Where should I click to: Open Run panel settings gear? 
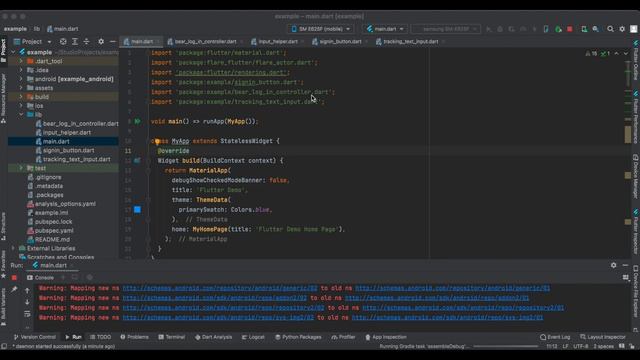coord(613,265)
